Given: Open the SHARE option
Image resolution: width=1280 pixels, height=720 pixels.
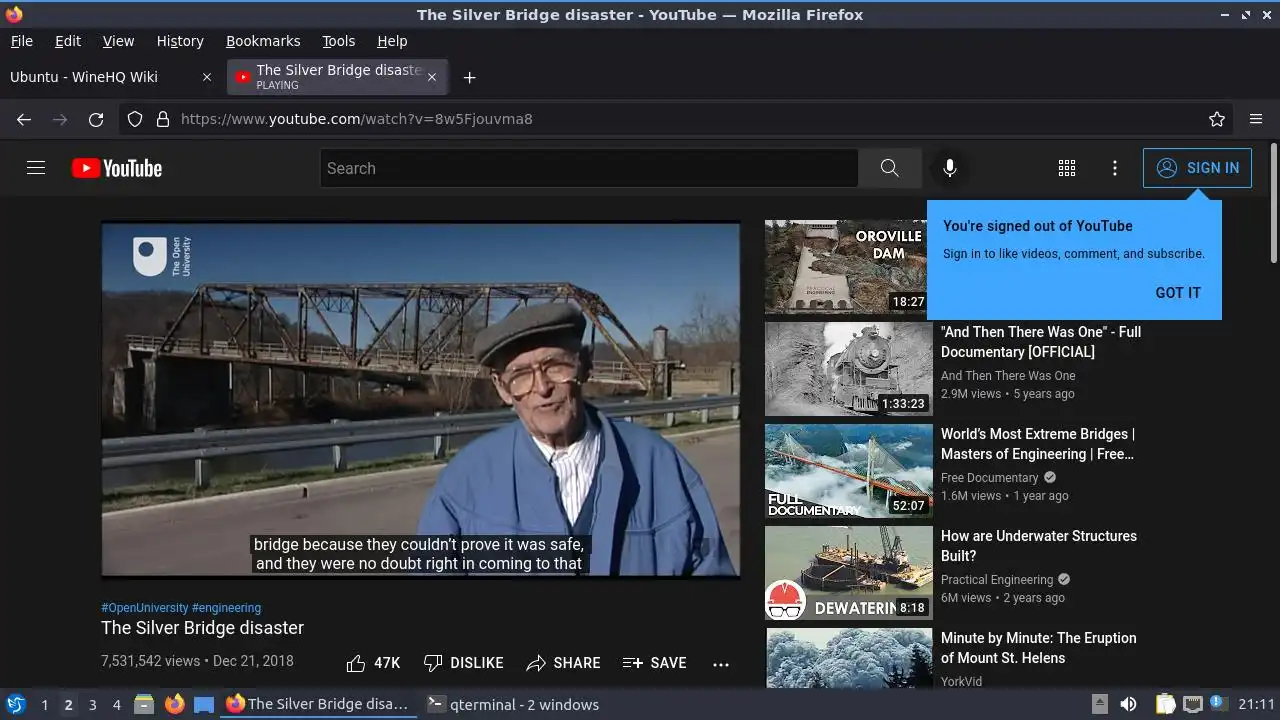Looking at the screenshot, I should pyautogui.click(x=563, y=663).
